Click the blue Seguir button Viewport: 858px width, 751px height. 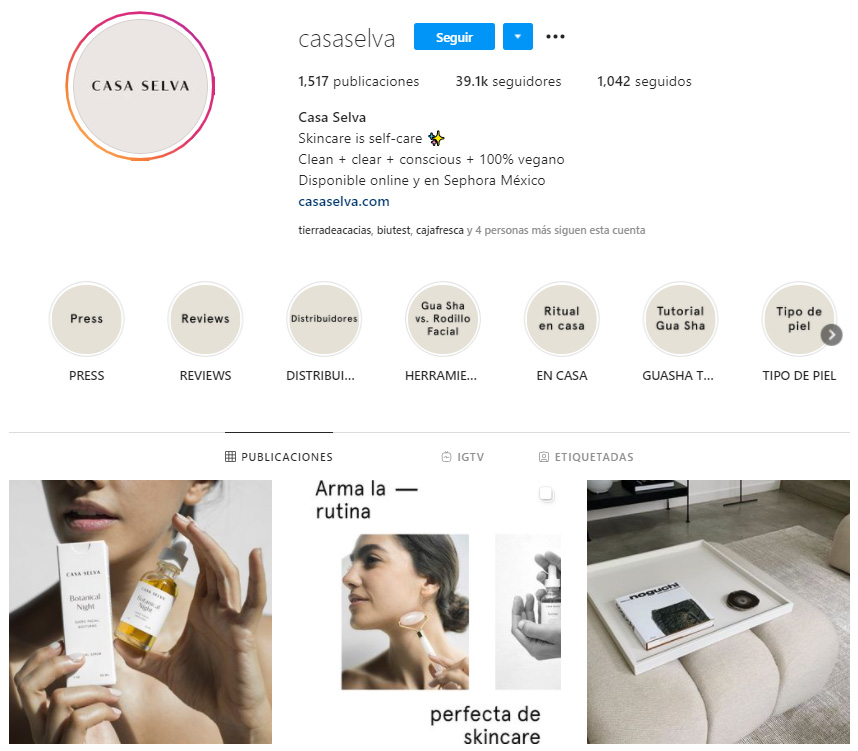point(454,37)
